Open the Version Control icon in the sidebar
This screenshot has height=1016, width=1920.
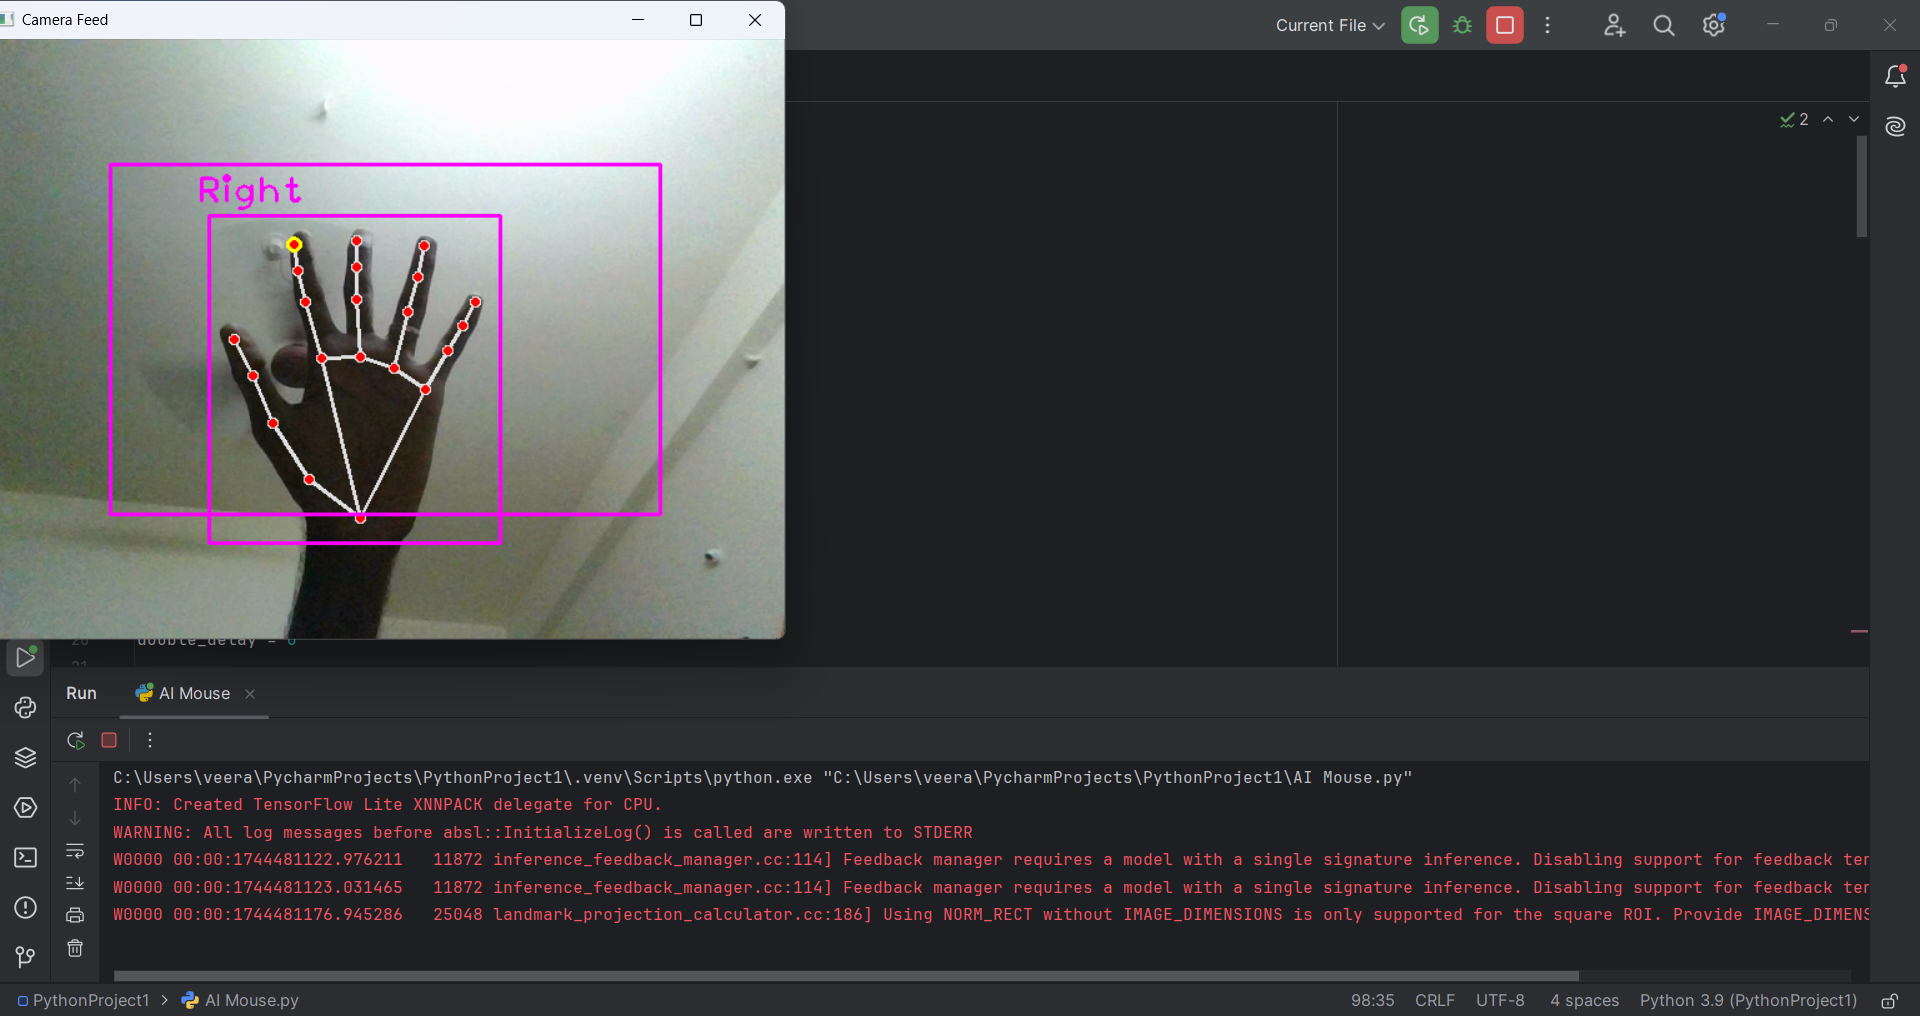24,957
